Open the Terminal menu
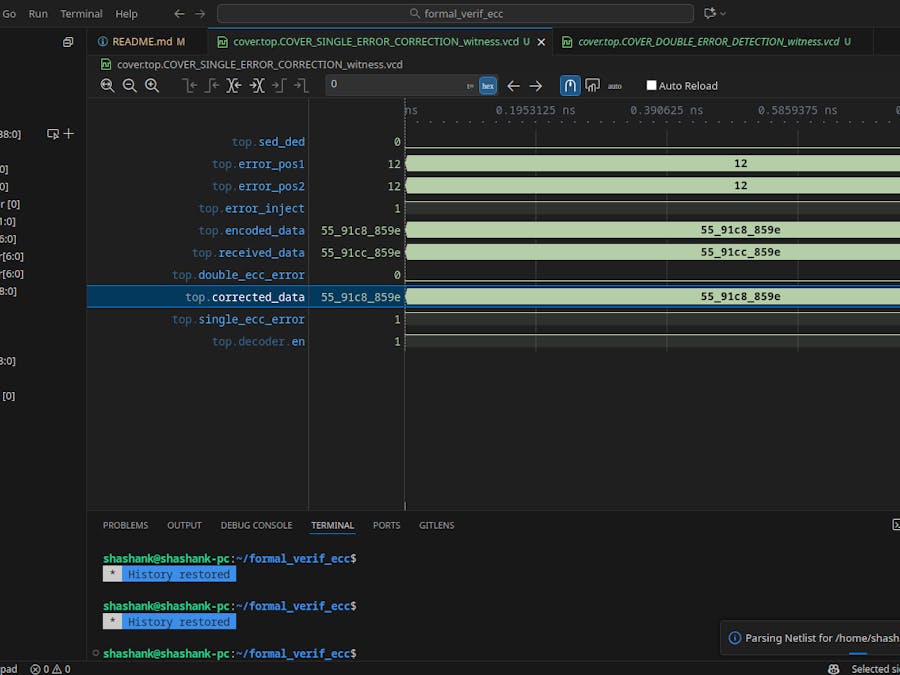900x675 pixels. coord(81,14)
